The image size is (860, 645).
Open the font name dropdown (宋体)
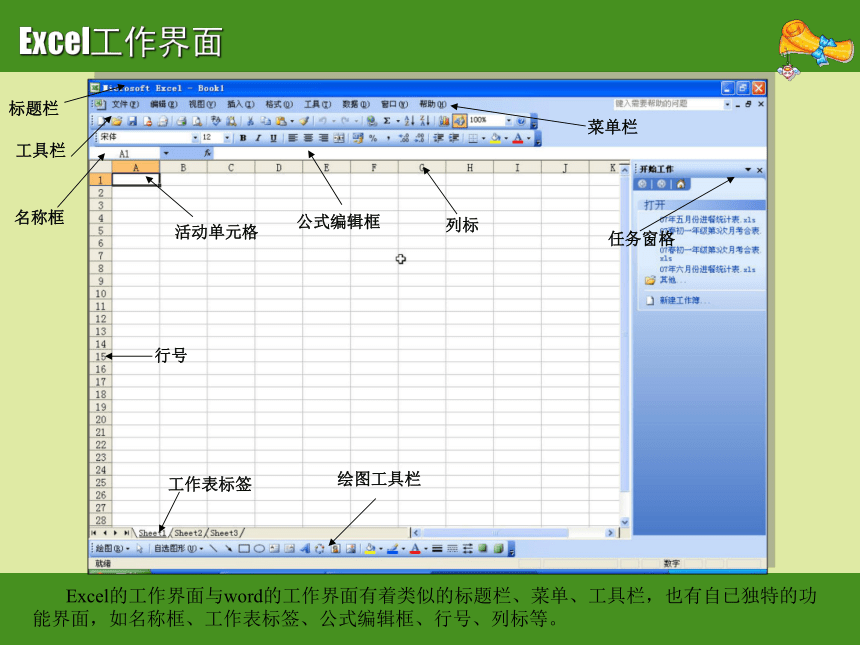click(x=195, y=138)
